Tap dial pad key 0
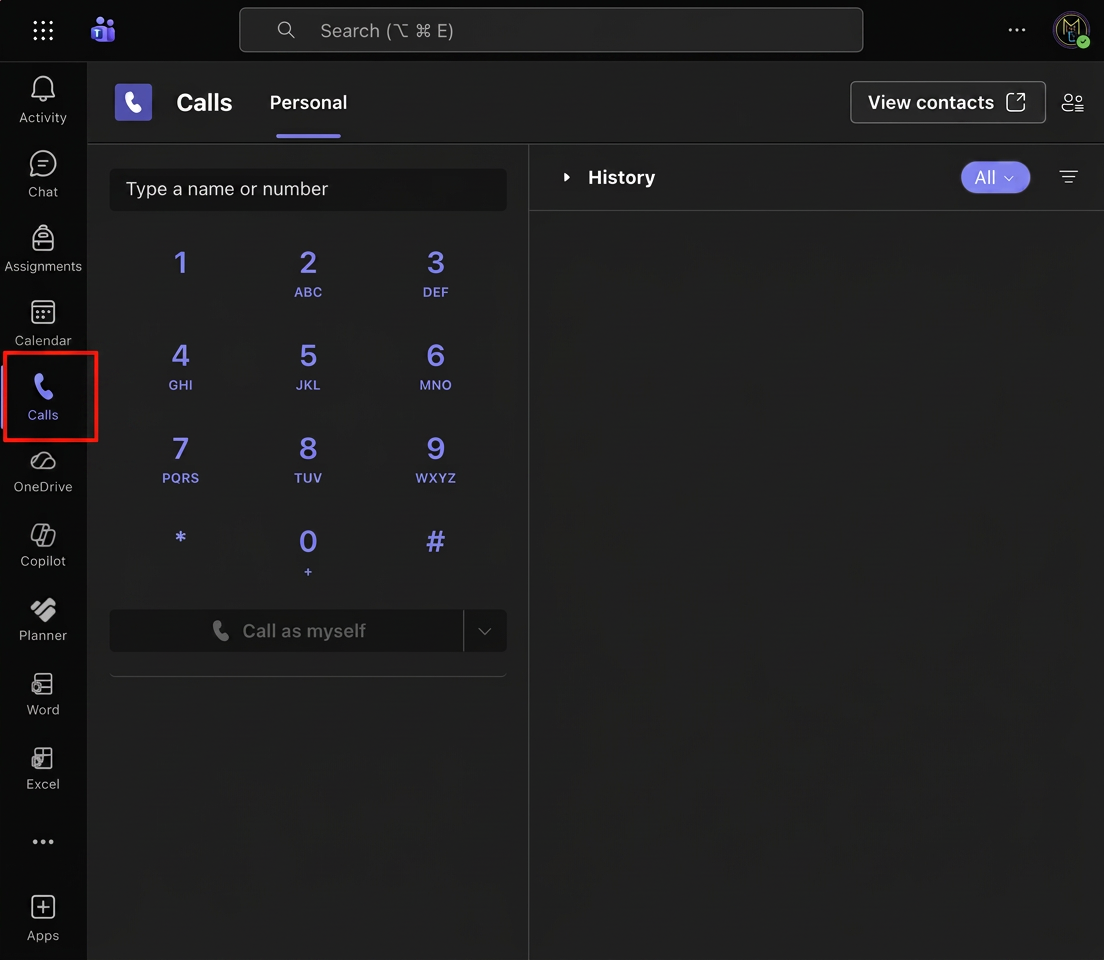1104x960 pixels. 308,551
